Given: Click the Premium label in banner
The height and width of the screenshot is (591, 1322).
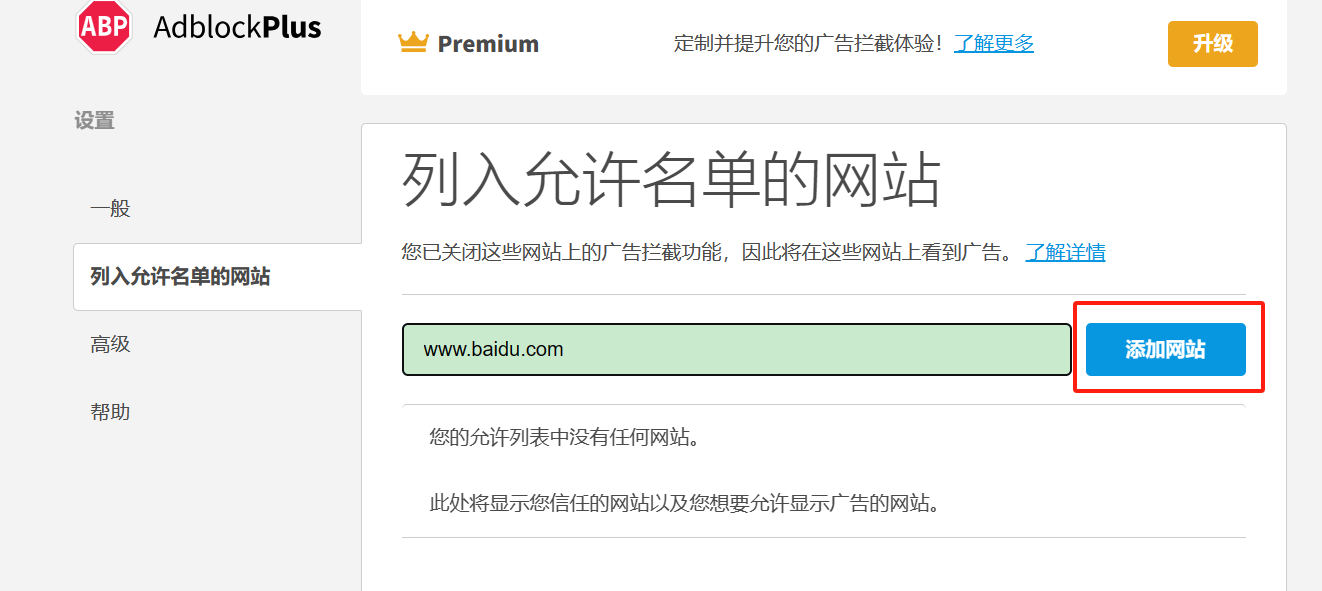Looking at the screenshot, I should (488, 44).
